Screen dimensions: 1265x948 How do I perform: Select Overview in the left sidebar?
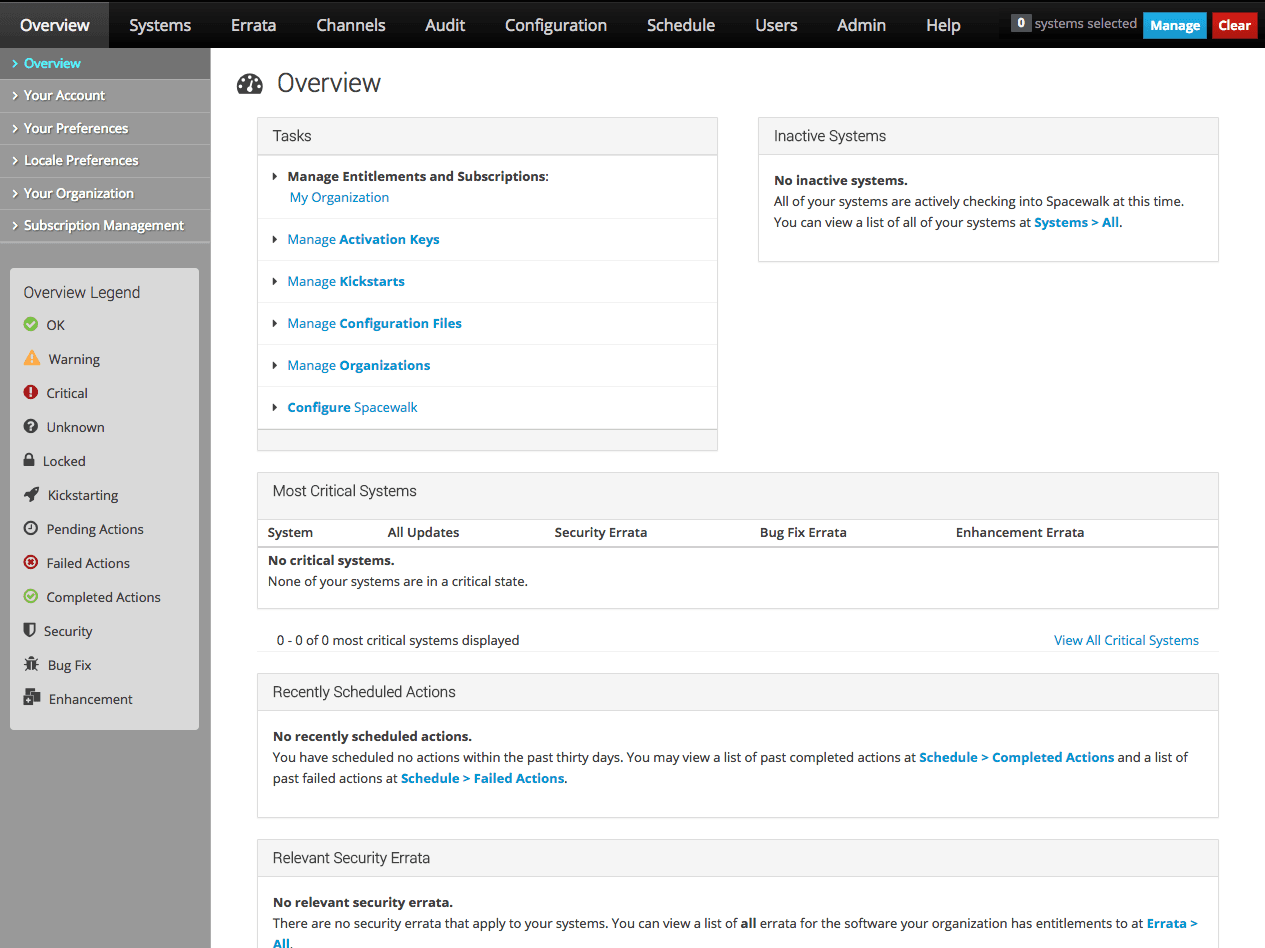coord(105,63)
